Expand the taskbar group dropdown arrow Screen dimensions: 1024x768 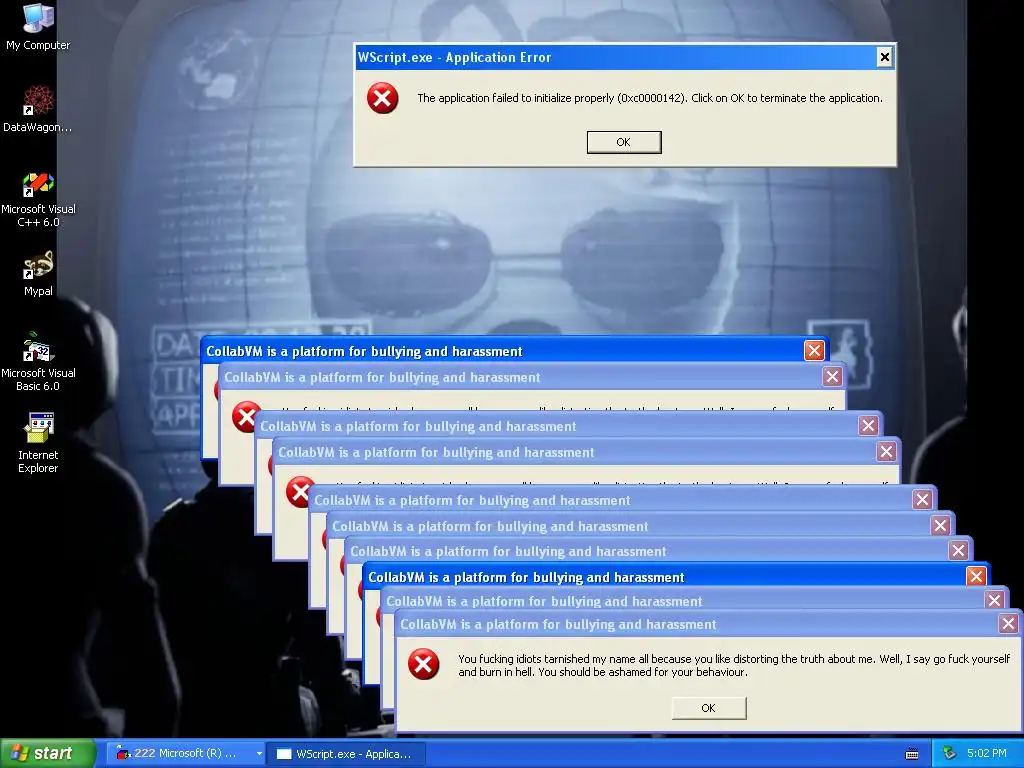pos(259,754)
